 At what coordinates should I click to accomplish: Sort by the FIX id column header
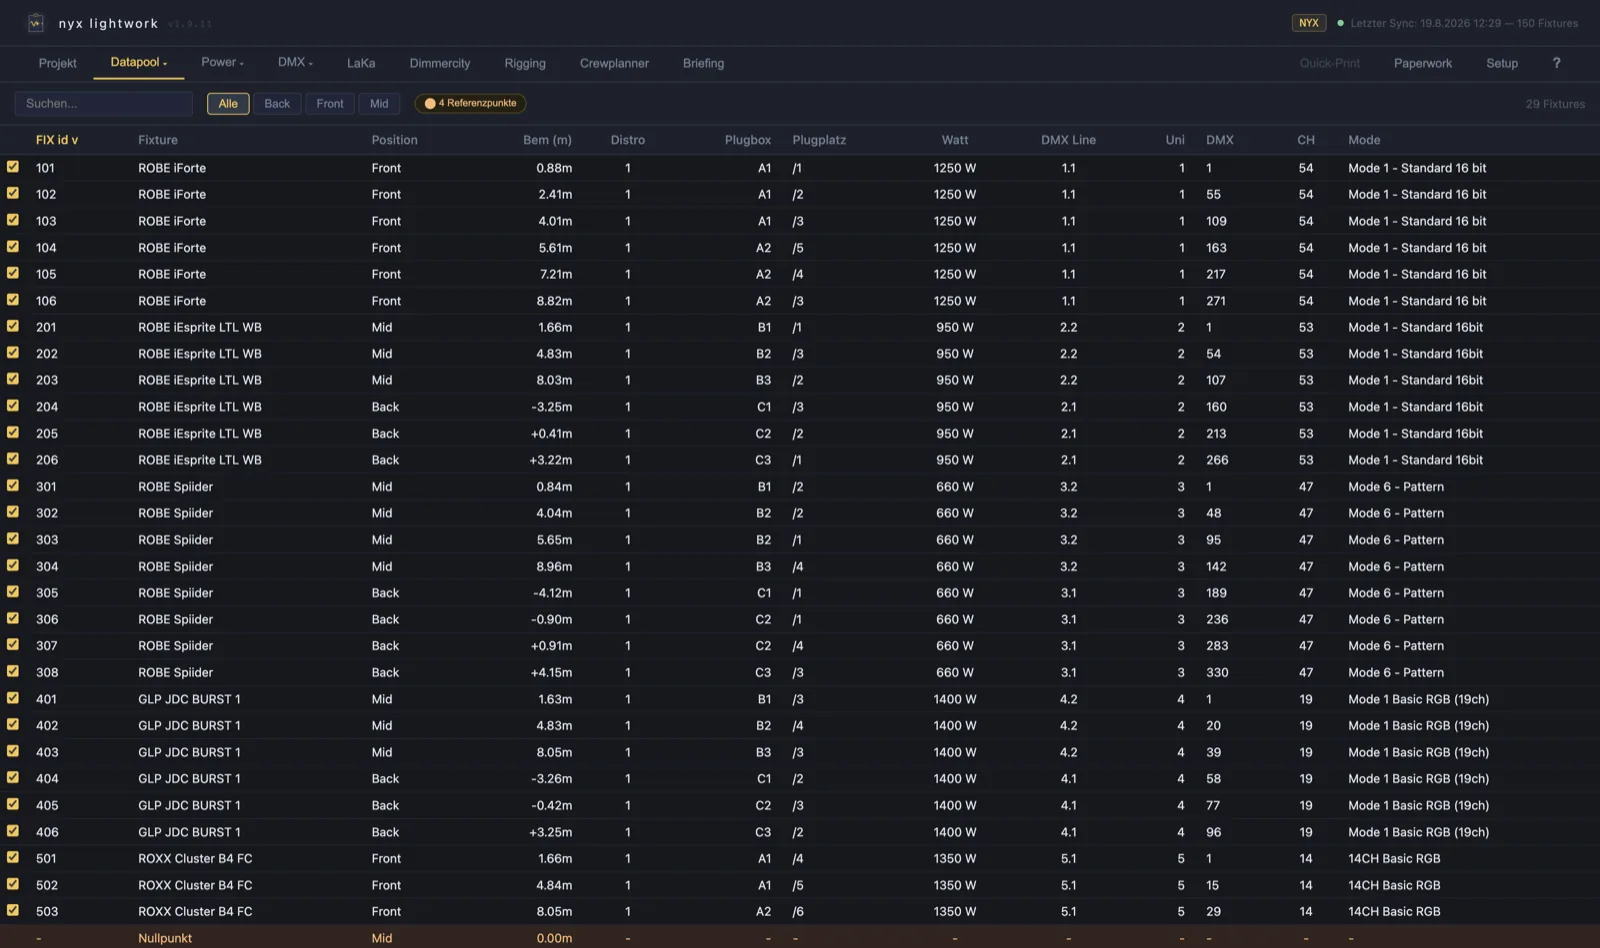click(x=57, y=140)
